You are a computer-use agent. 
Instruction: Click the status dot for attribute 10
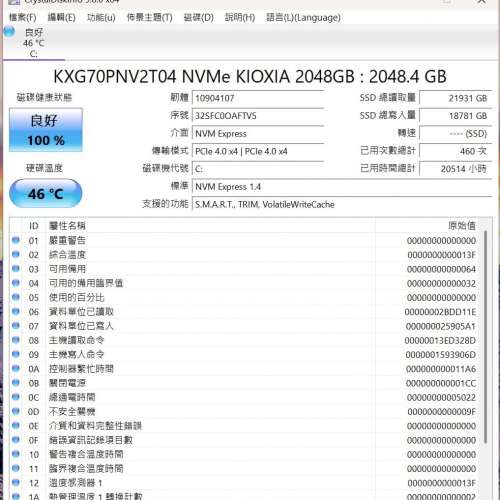point(16,454)
